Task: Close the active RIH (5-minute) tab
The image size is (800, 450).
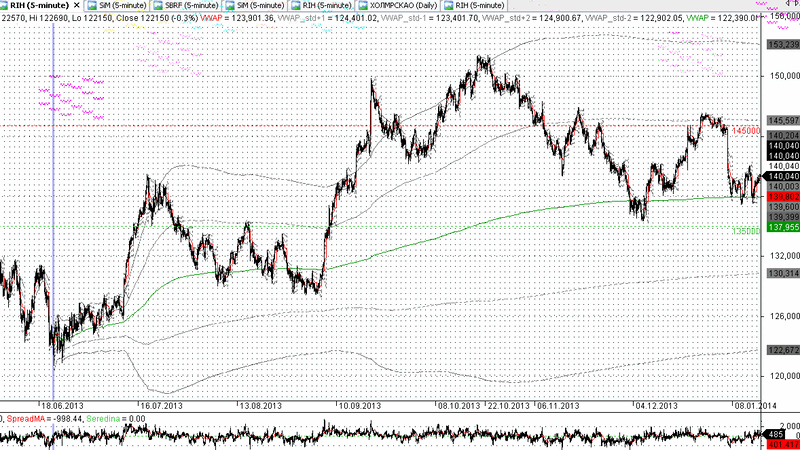Action: pos(77,5)
